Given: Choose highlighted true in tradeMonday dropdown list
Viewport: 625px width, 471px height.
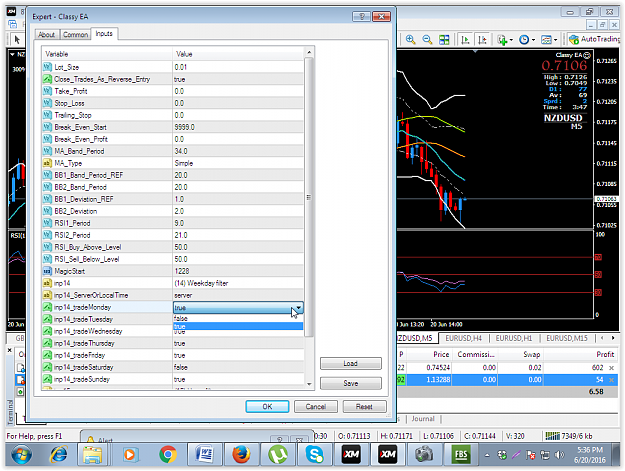Looking at the screenshot, I should pyautogui.click(x=238, y=326).
